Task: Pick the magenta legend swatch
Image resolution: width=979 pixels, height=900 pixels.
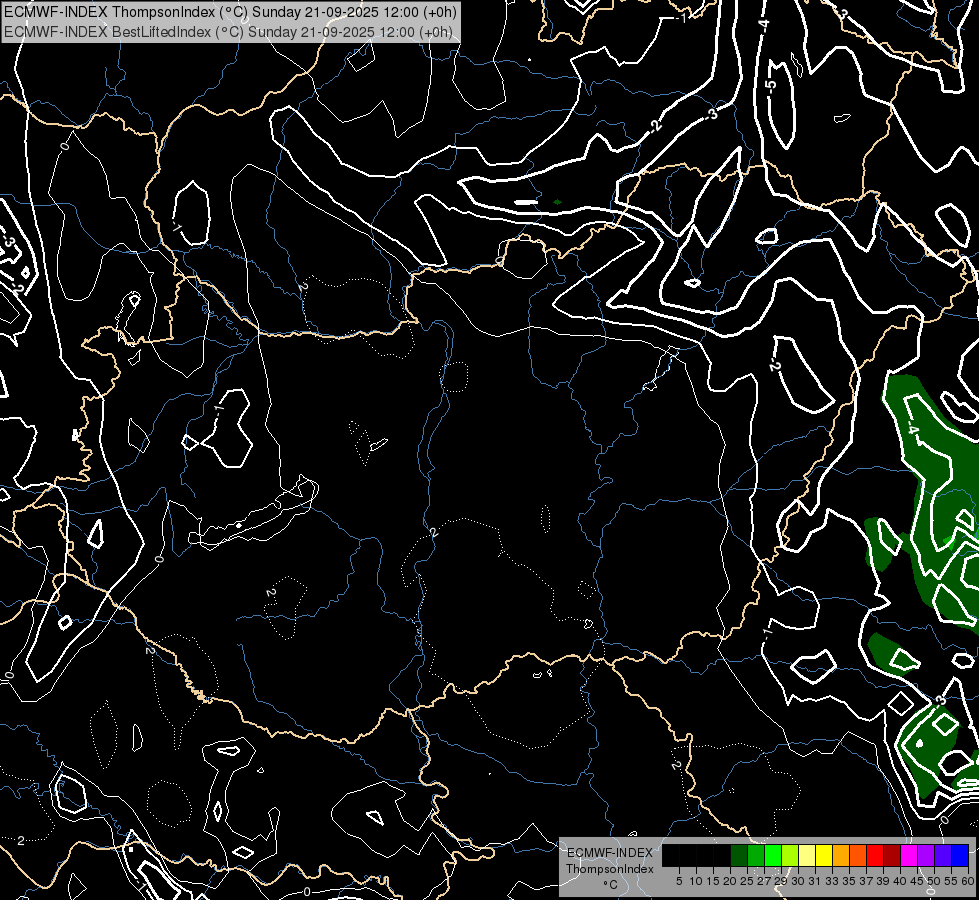Action: pyautogui.click(x=909, y=855)
